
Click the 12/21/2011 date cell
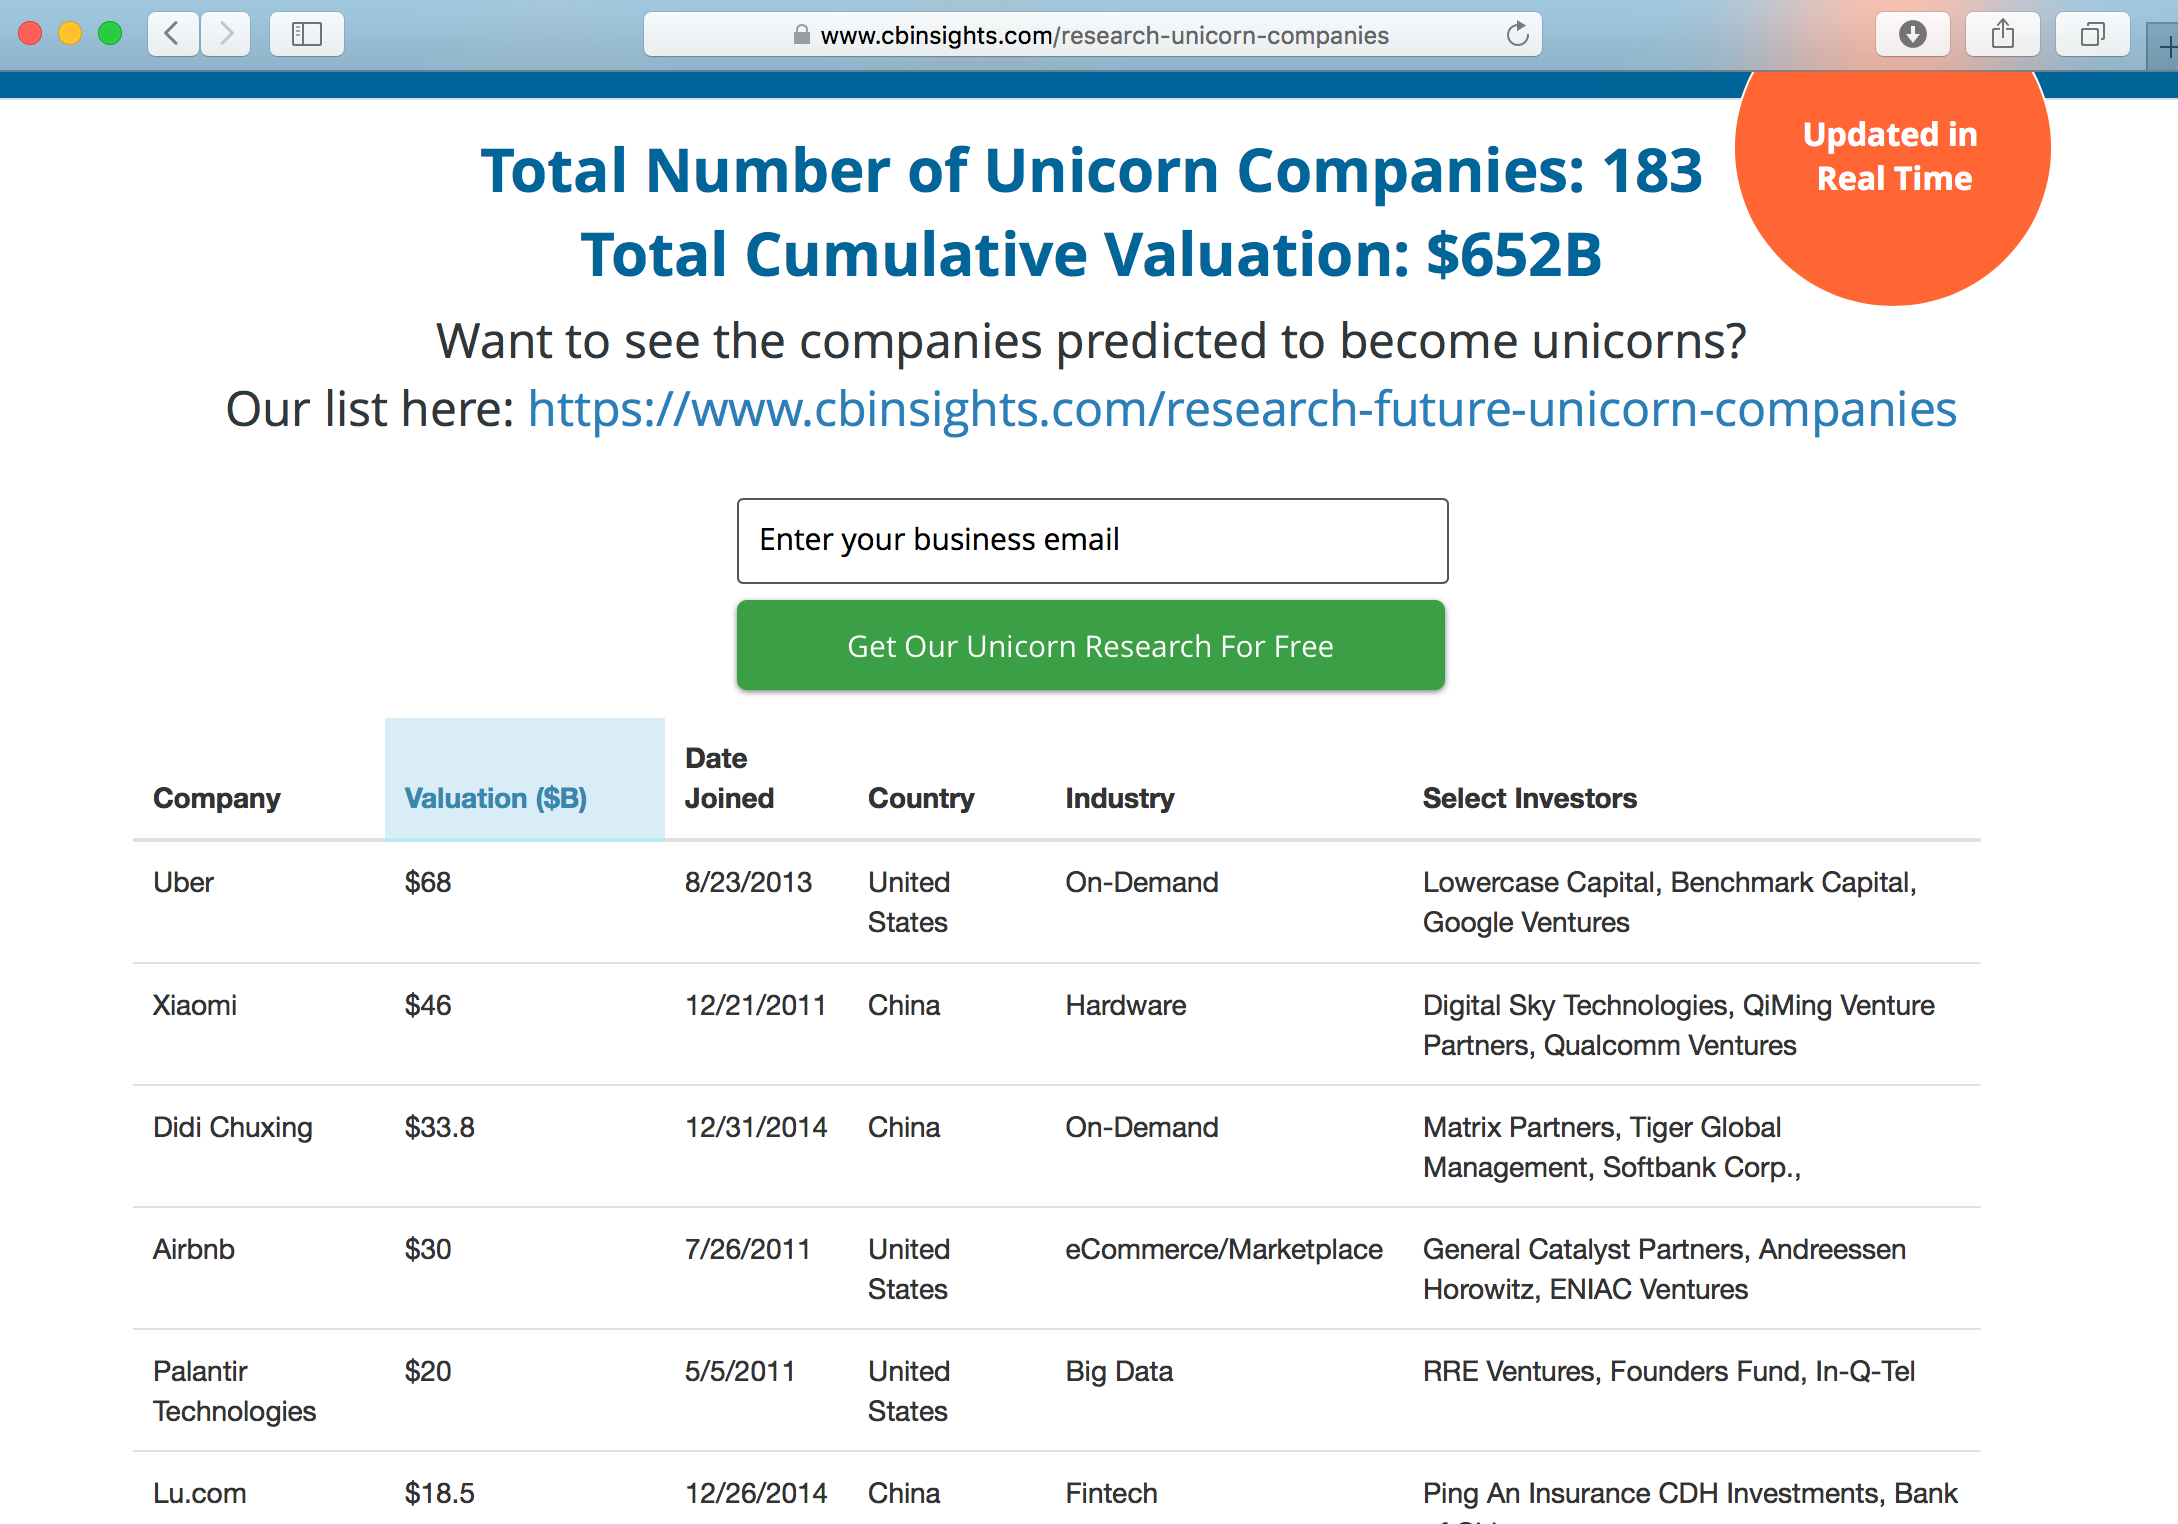point(756,1005)
